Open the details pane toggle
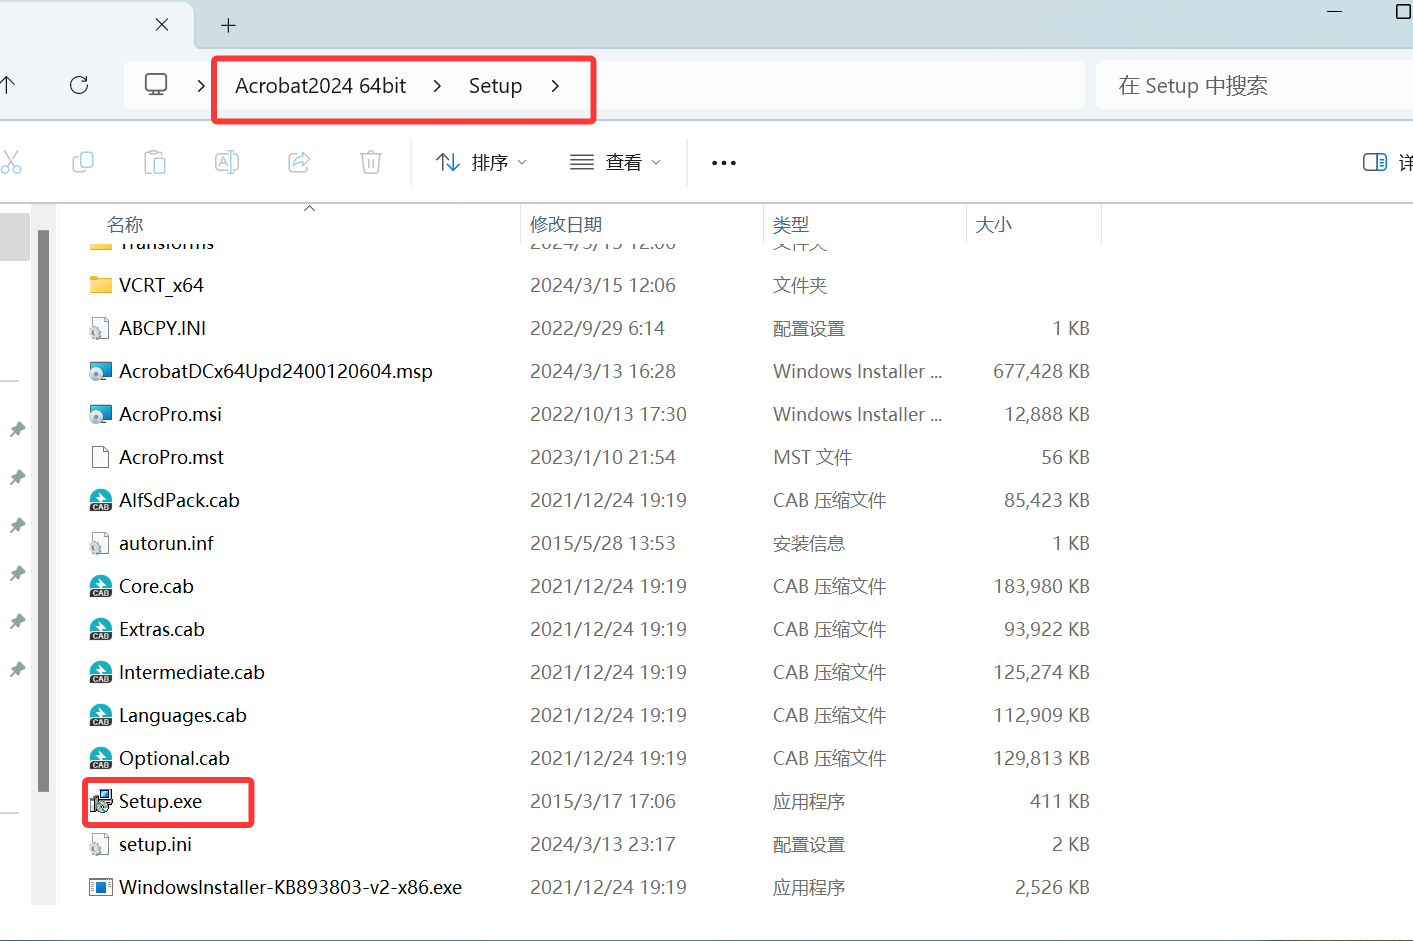 click(1375, 162)
